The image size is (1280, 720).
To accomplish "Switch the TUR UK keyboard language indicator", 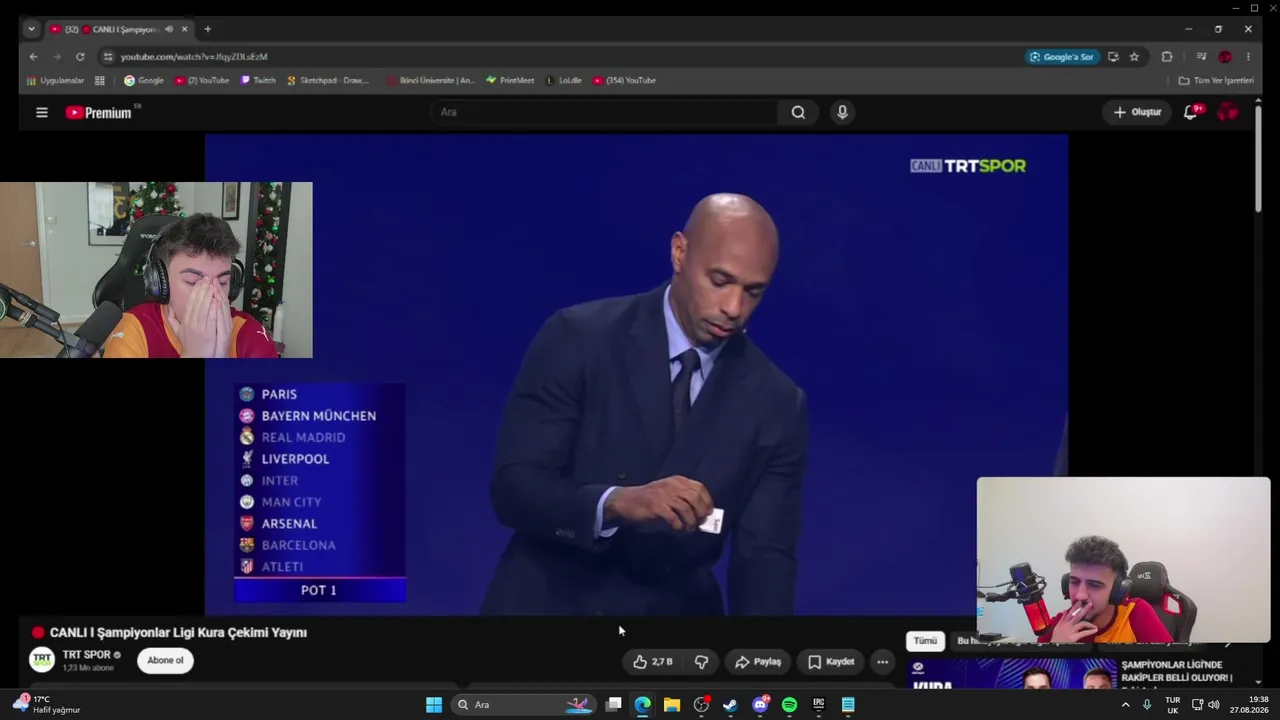I will 1173,705.
